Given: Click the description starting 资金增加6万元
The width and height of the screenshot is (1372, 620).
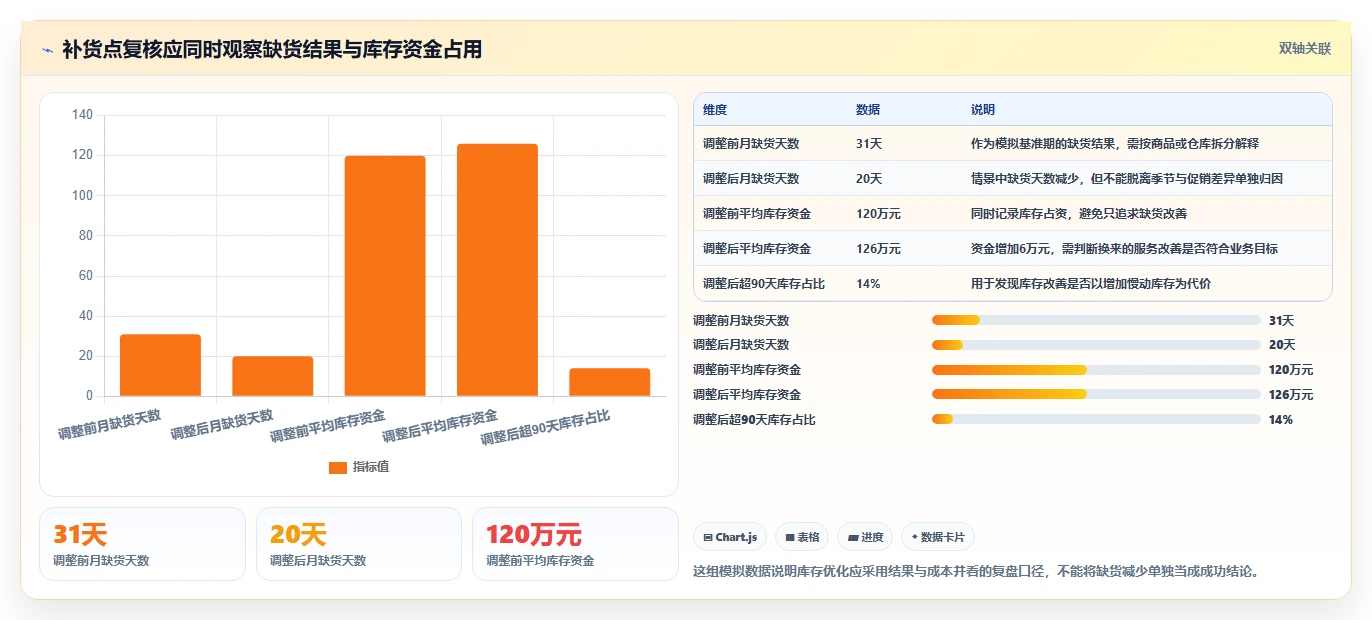Looking at the screenshot, I should point(1124,249).
